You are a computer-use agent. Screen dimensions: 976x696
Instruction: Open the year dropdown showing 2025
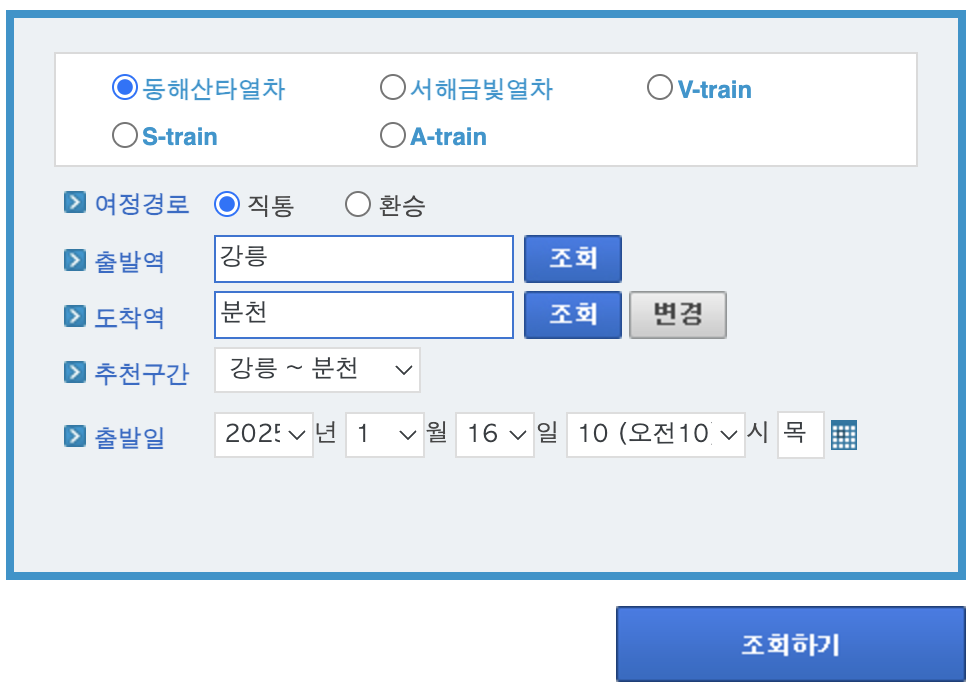tap(263, 433)
